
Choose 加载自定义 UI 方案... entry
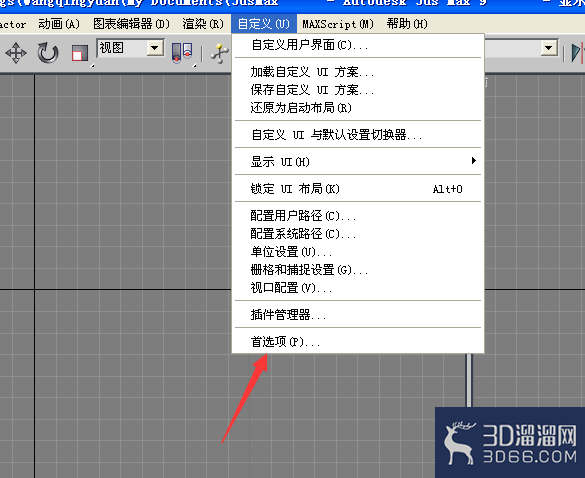[358, 72]
